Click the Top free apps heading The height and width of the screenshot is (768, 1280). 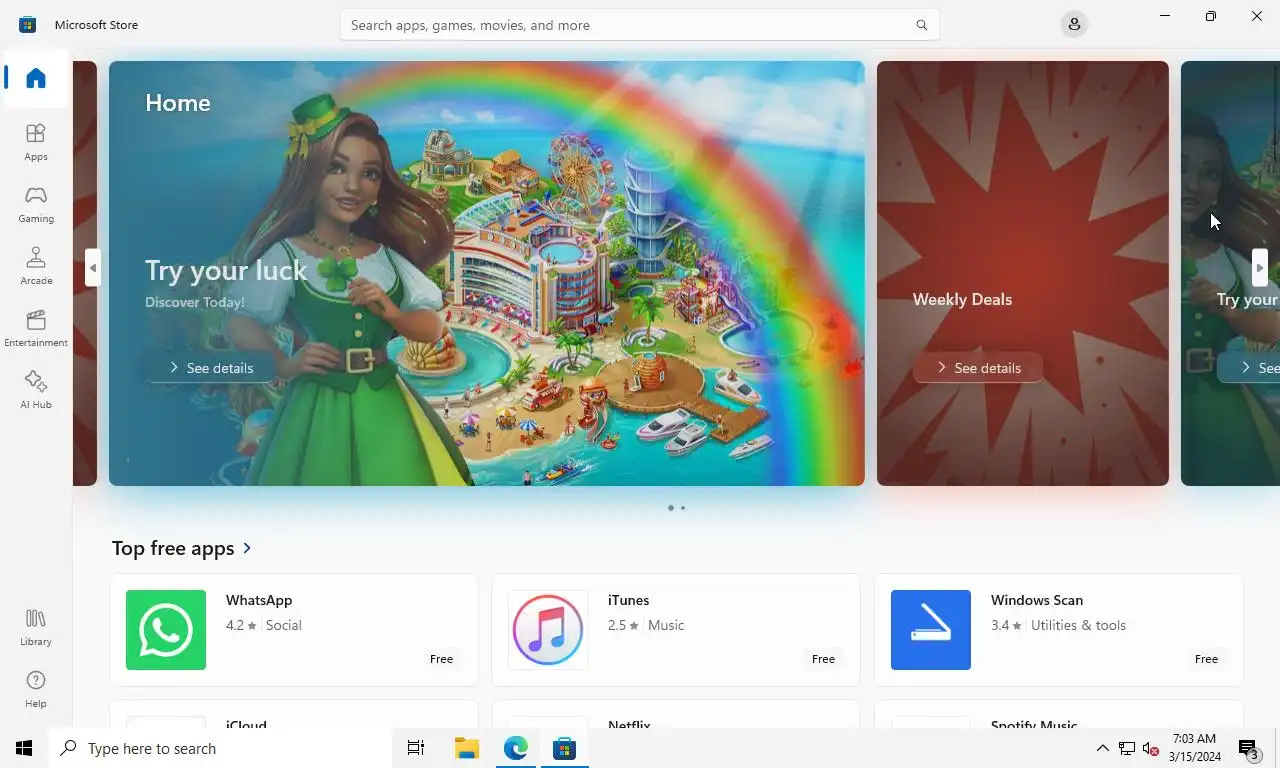[x=173, y=548]
